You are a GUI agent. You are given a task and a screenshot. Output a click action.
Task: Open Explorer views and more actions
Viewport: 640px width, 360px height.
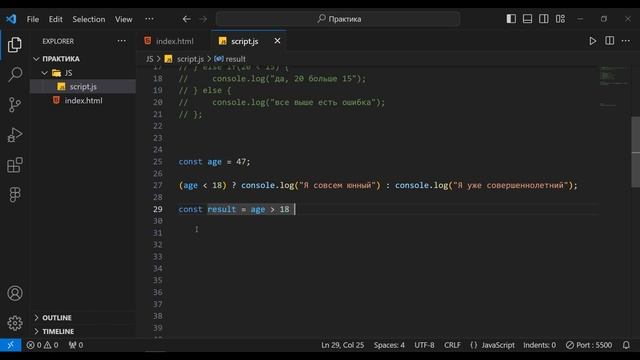point(122,41)
